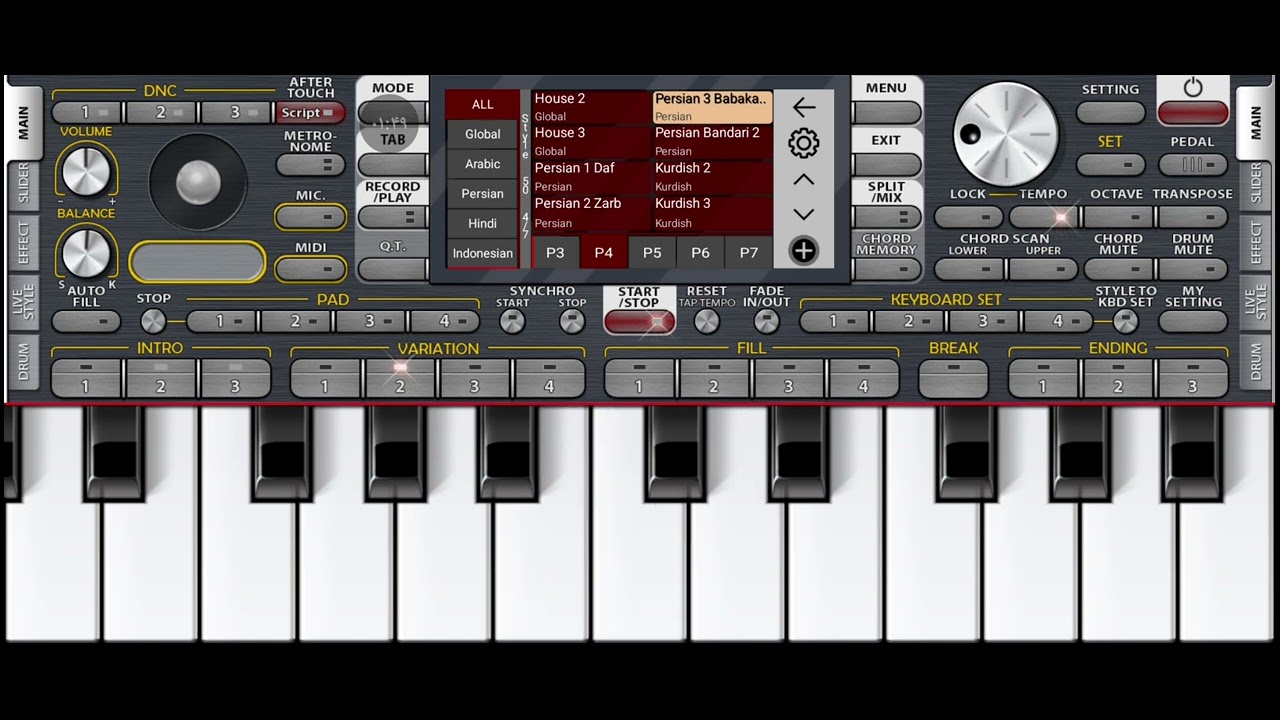Go down with the list down chevron

803,214
